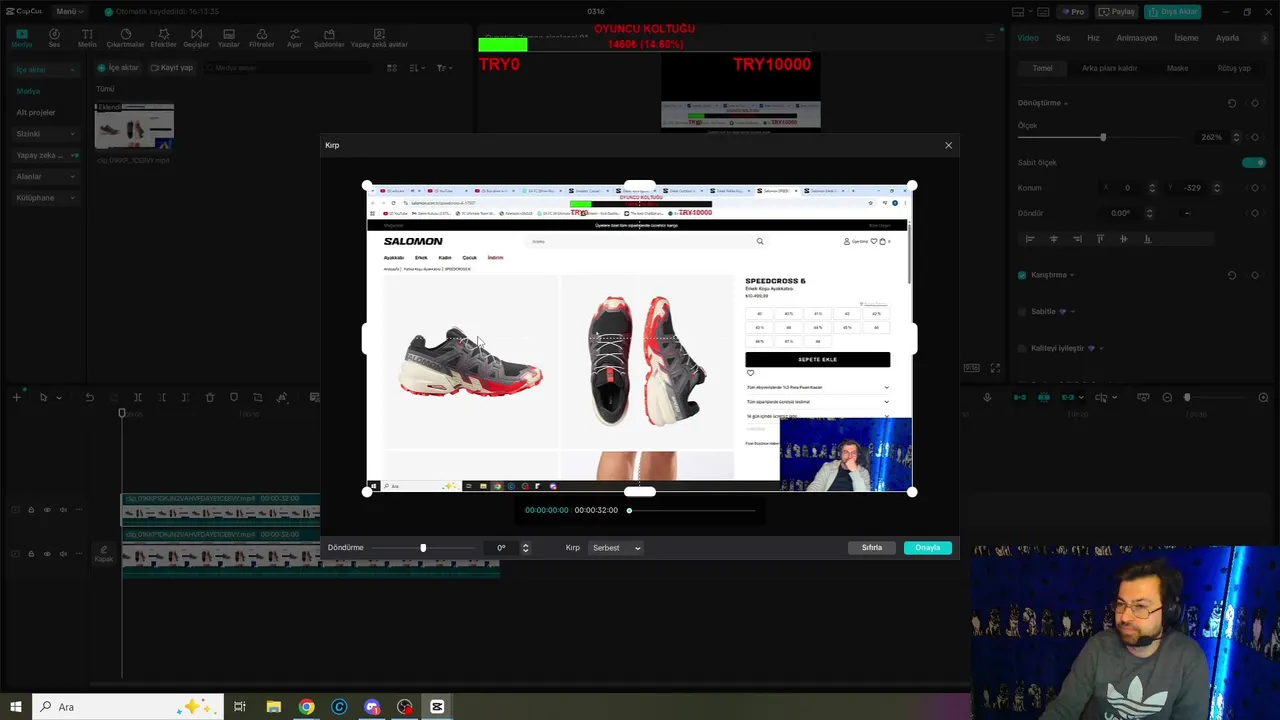This screenshot has height=720, width=1280.
Task: Check the Sabitle checkbox
Action: pyautogui.click(x=1022, y=312)
